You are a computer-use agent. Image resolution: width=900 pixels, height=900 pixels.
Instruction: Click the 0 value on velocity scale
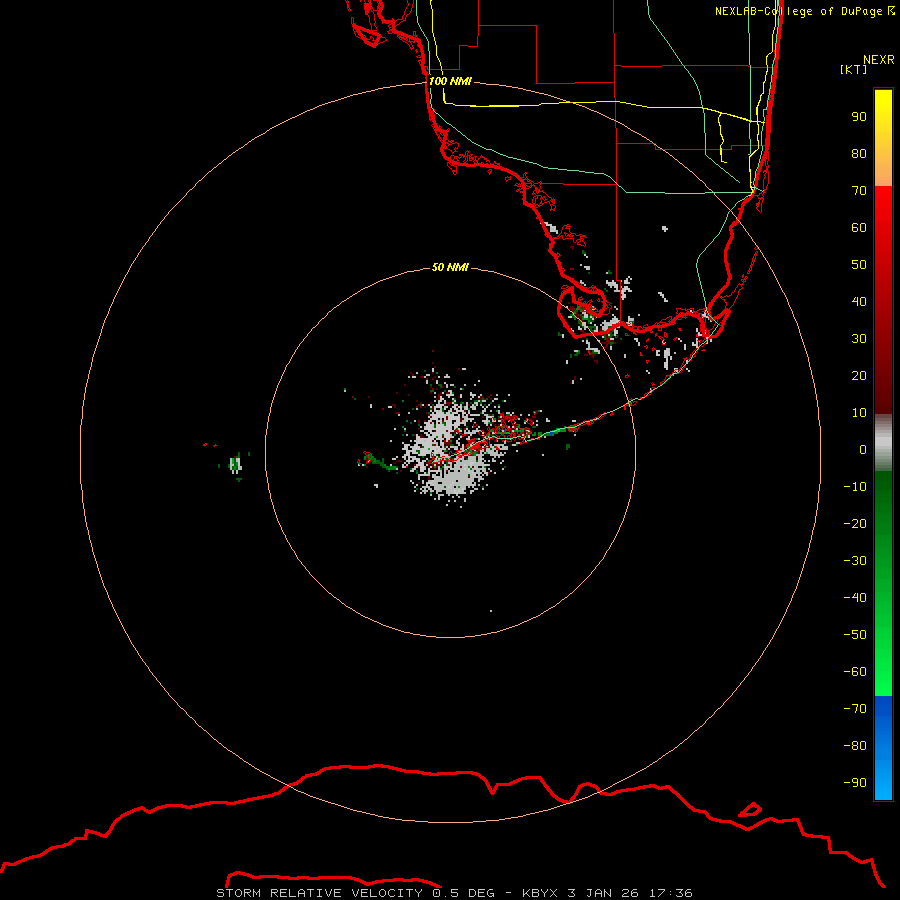pyautogui.click(x=863, y=449)
